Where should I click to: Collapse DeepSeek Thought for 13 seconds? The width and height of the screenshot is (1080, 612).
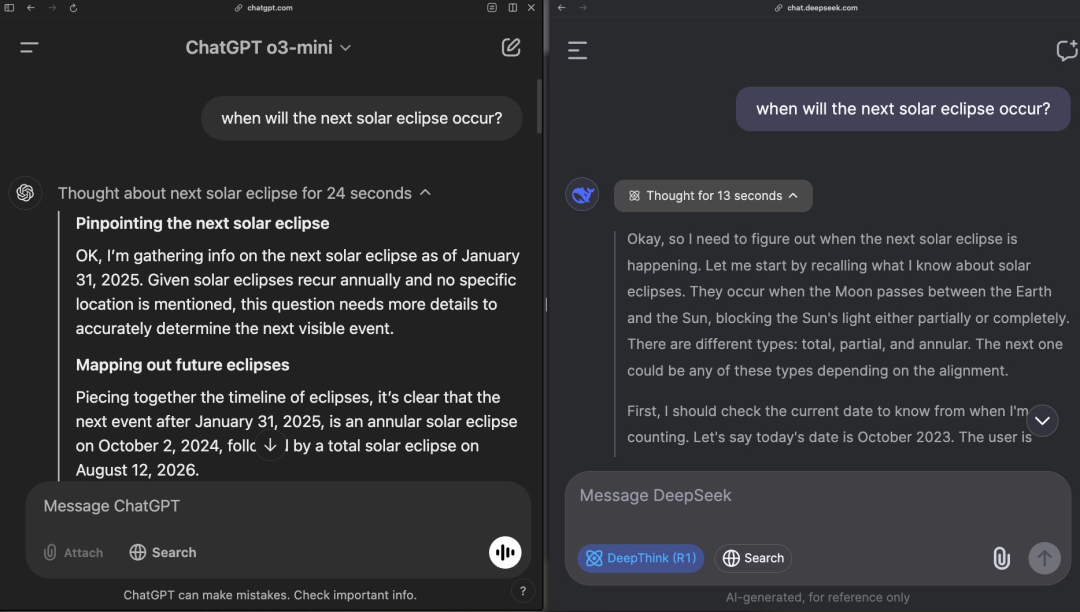713,196
